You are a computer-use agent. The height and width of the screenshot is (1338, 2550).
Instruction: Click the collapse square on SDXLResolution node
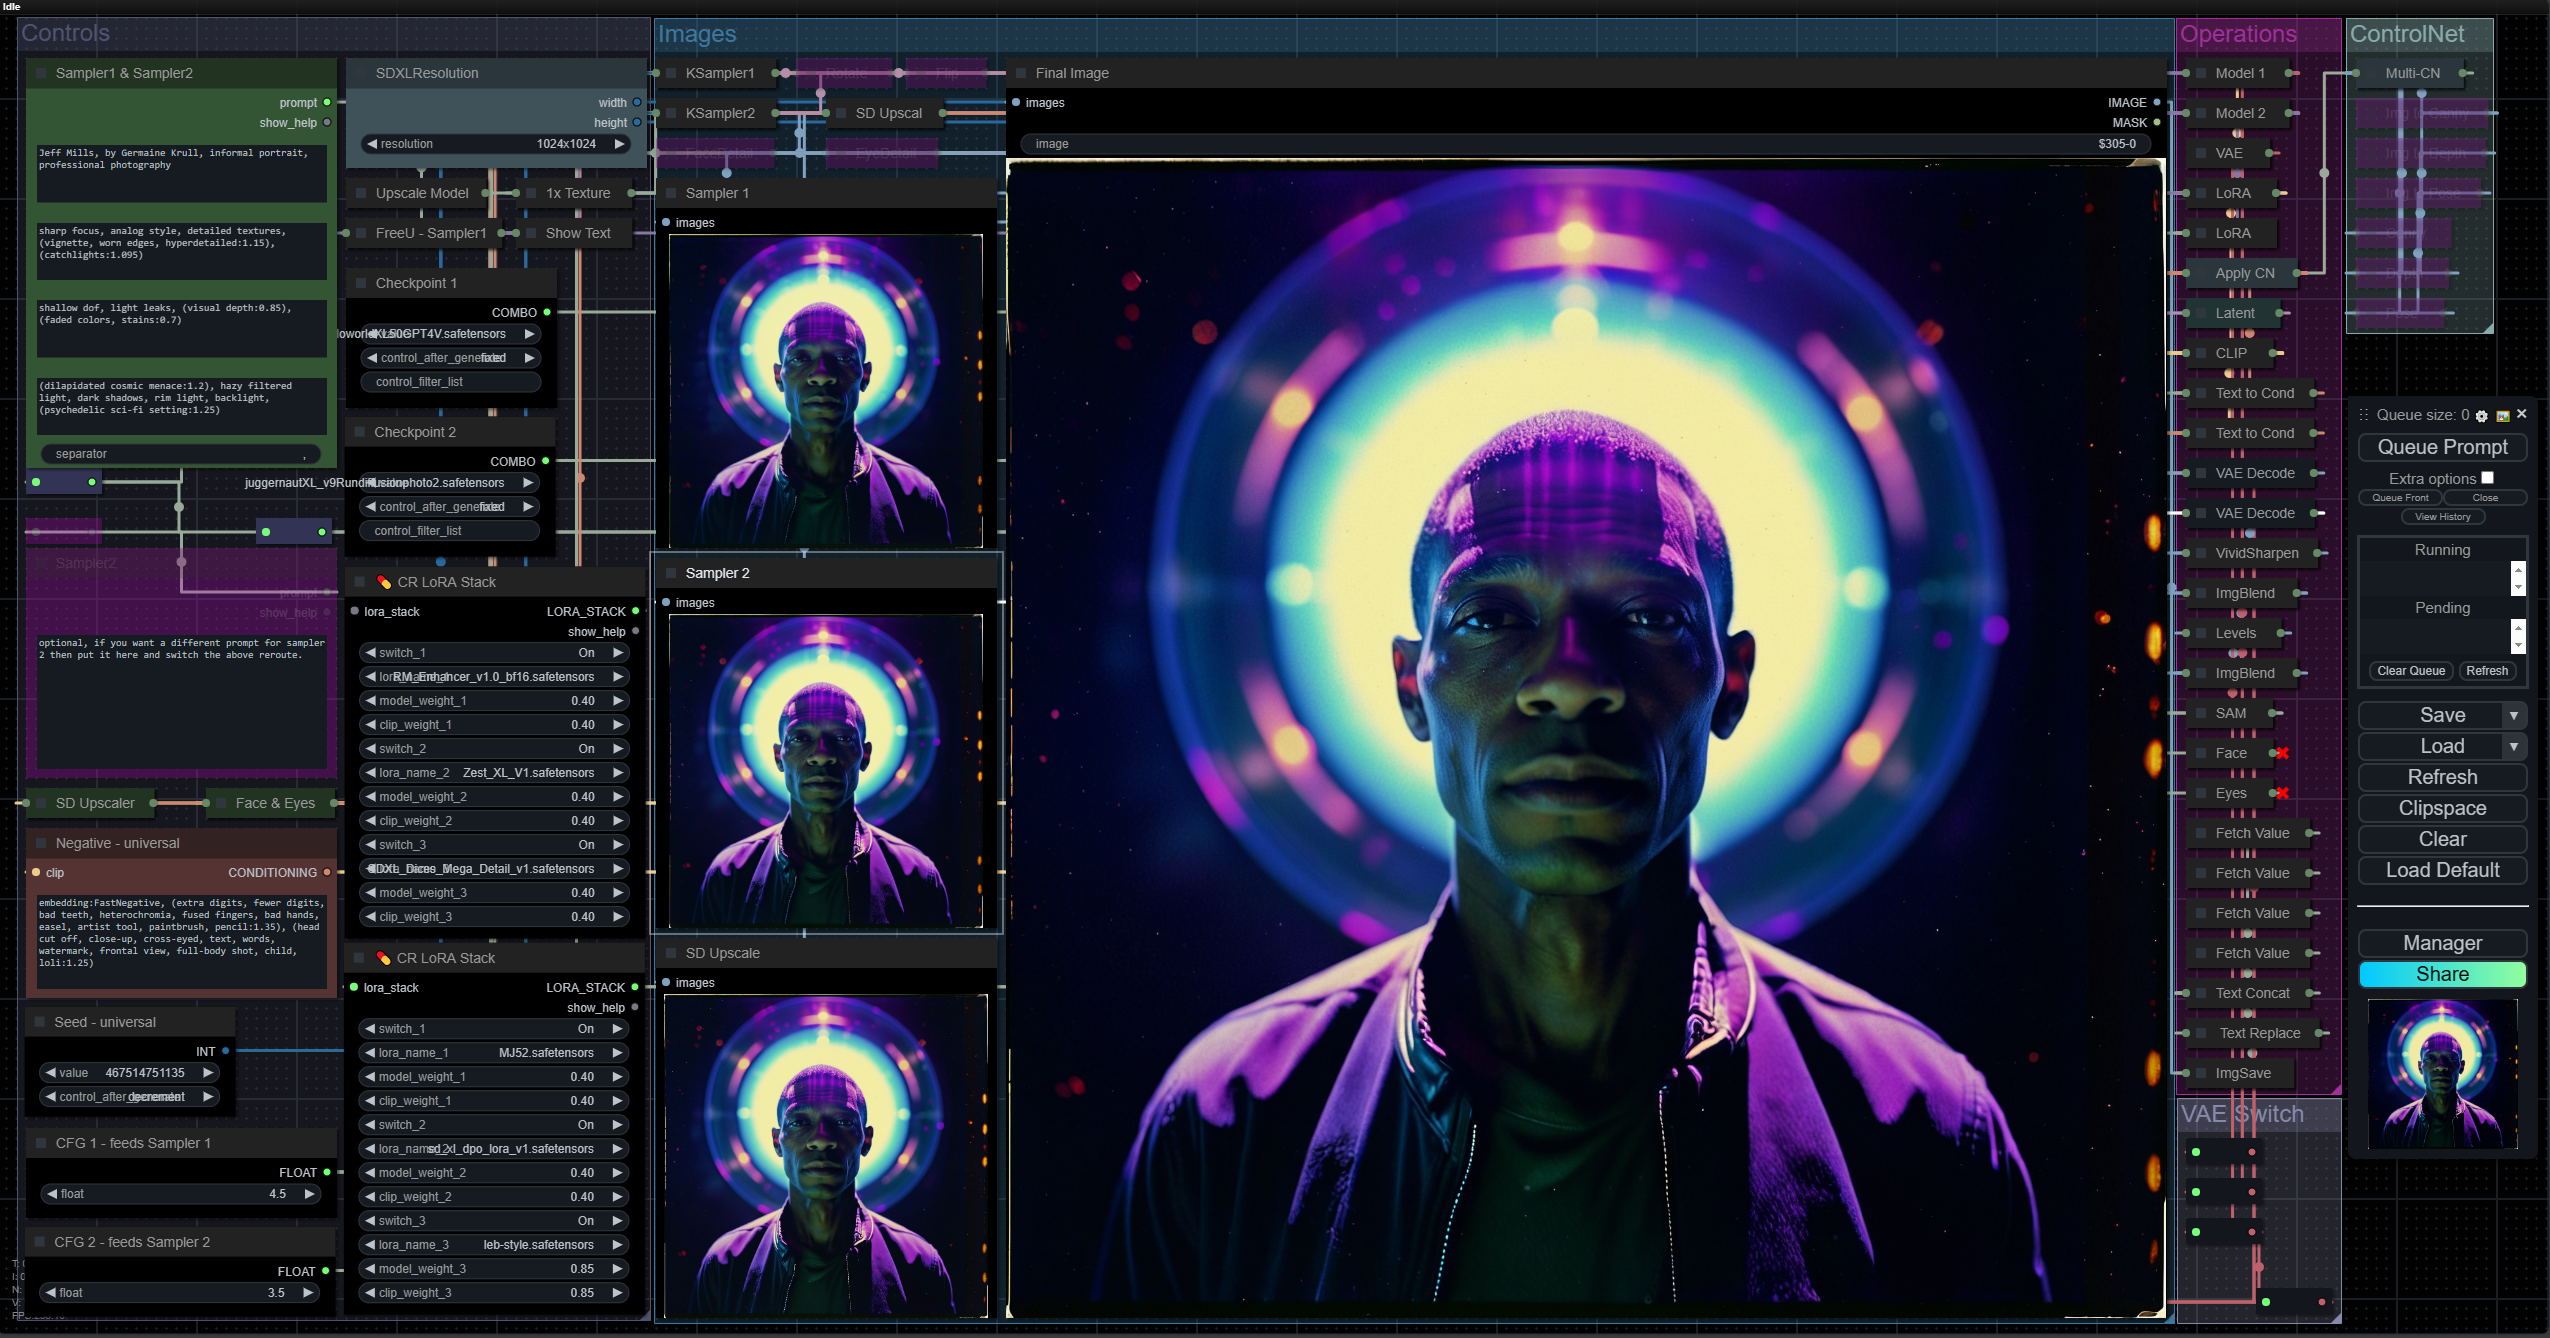[x=361, y=73]
